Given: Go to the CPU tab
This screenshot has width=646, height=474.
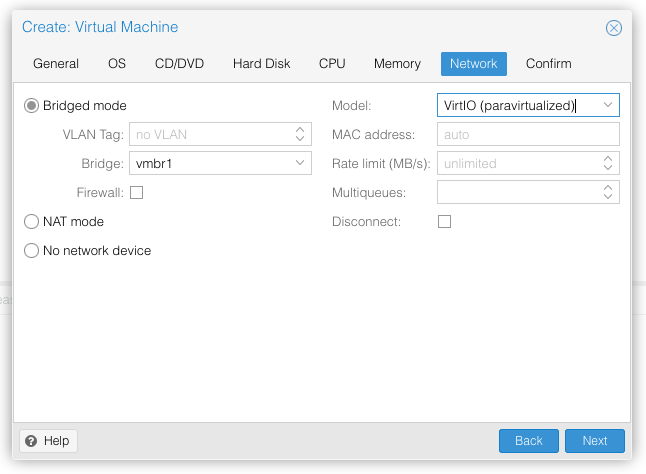Looking at the screenshot, I should tap(332, 64).
